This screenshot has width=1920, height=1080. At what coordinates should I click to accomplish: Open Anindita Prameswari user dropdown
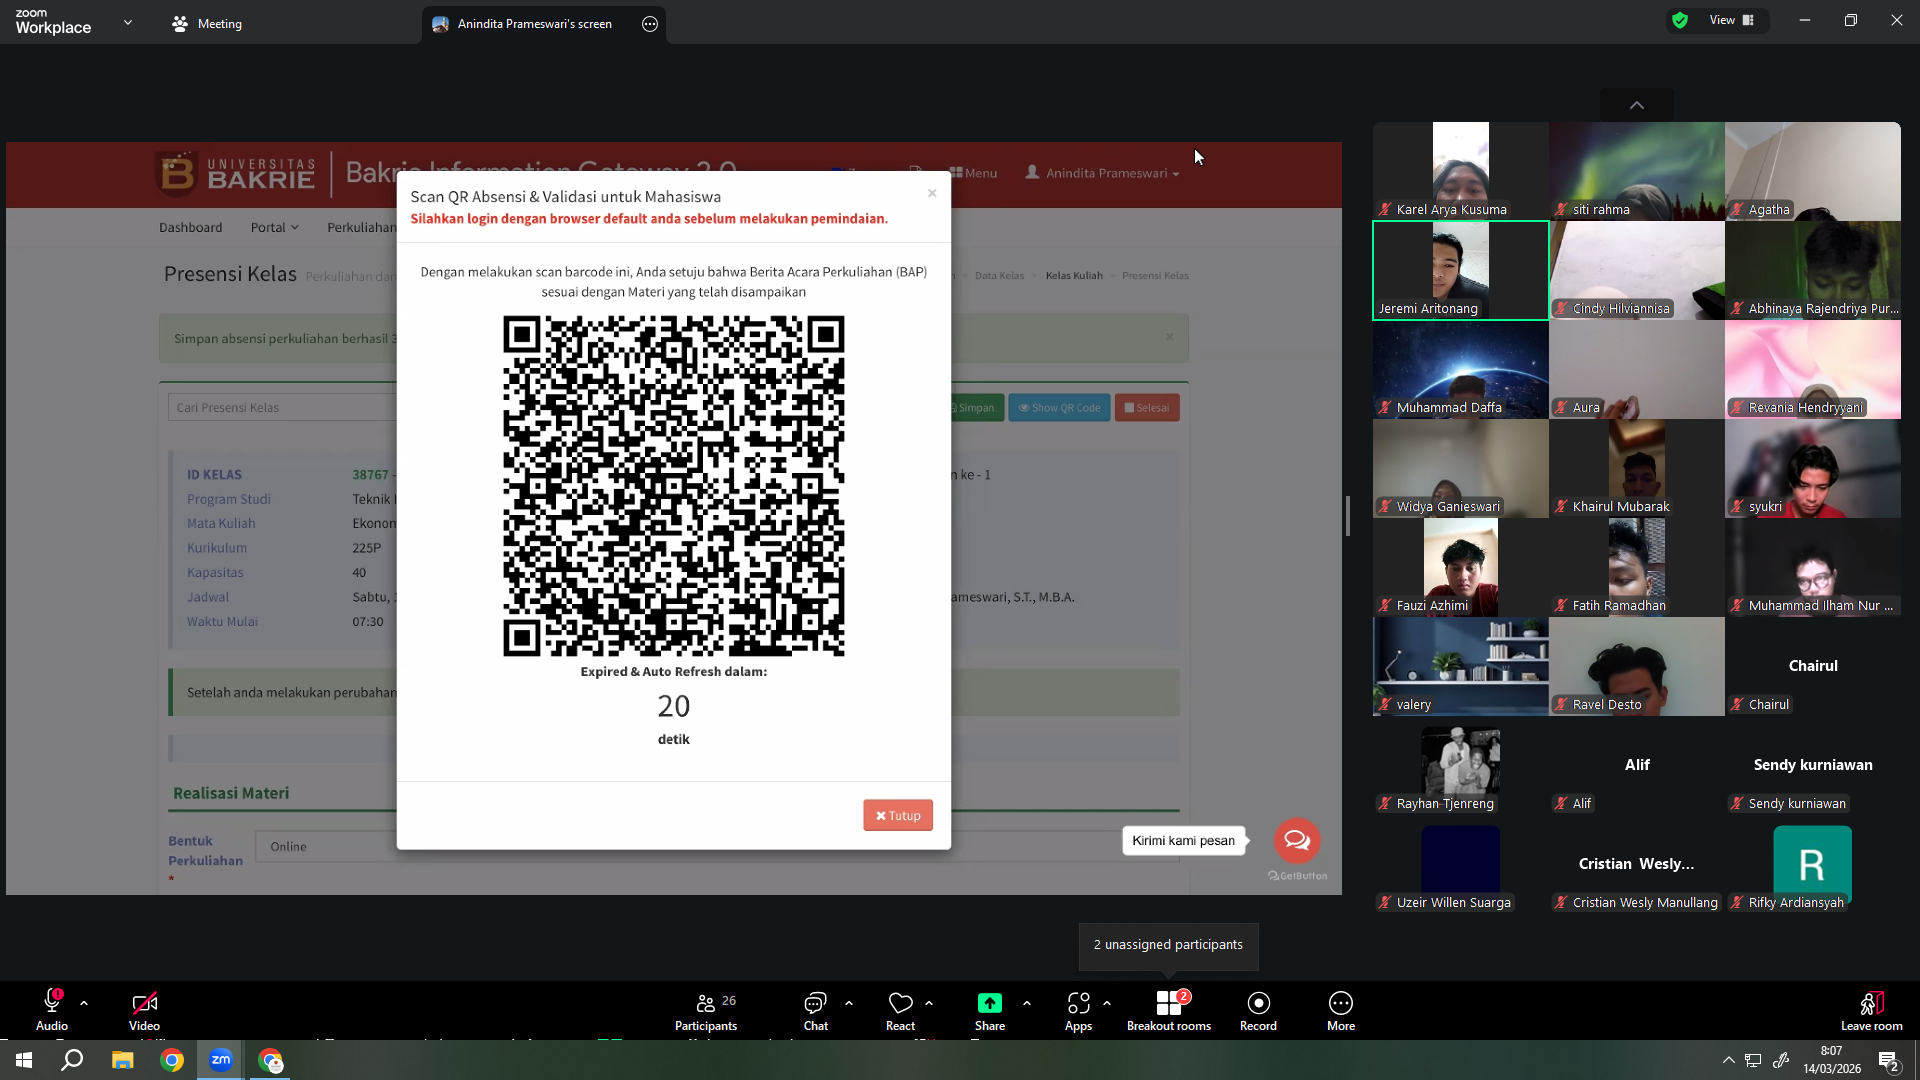[1102, 173]
